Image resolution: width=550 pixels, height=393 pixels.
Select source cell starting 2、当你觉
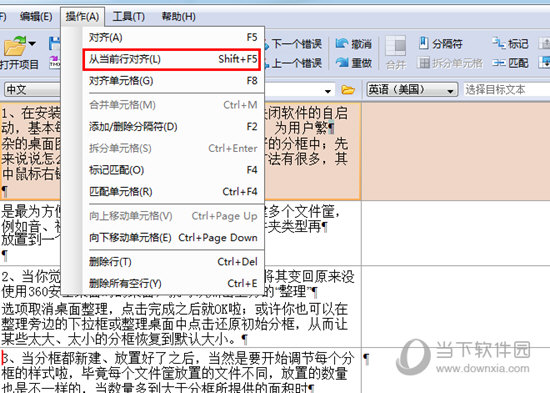tap(180, 307)
